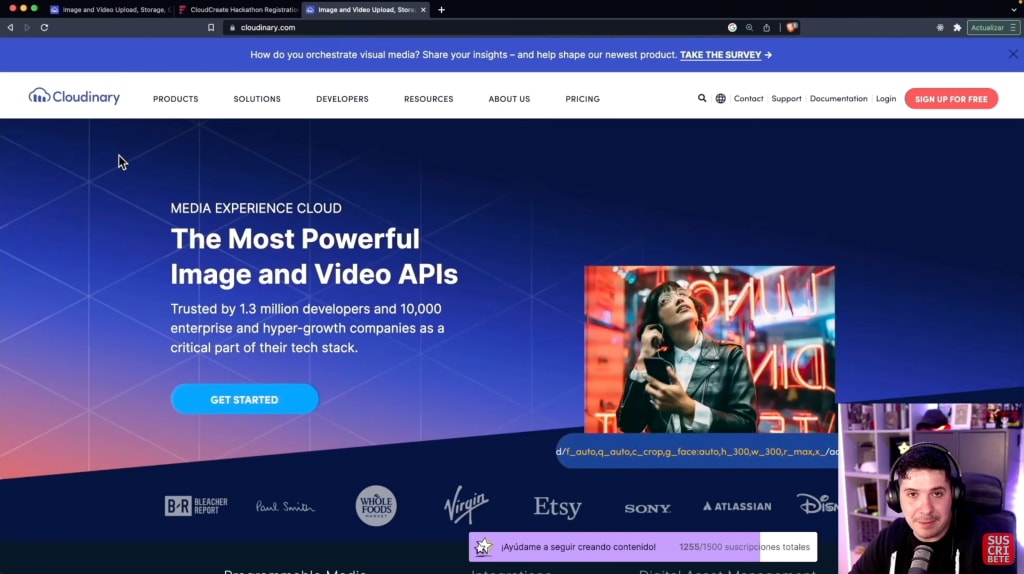Click the Paul Smith logo
Screen dimensions: 1024x574
pyautogui.click(x=285, y=506)
